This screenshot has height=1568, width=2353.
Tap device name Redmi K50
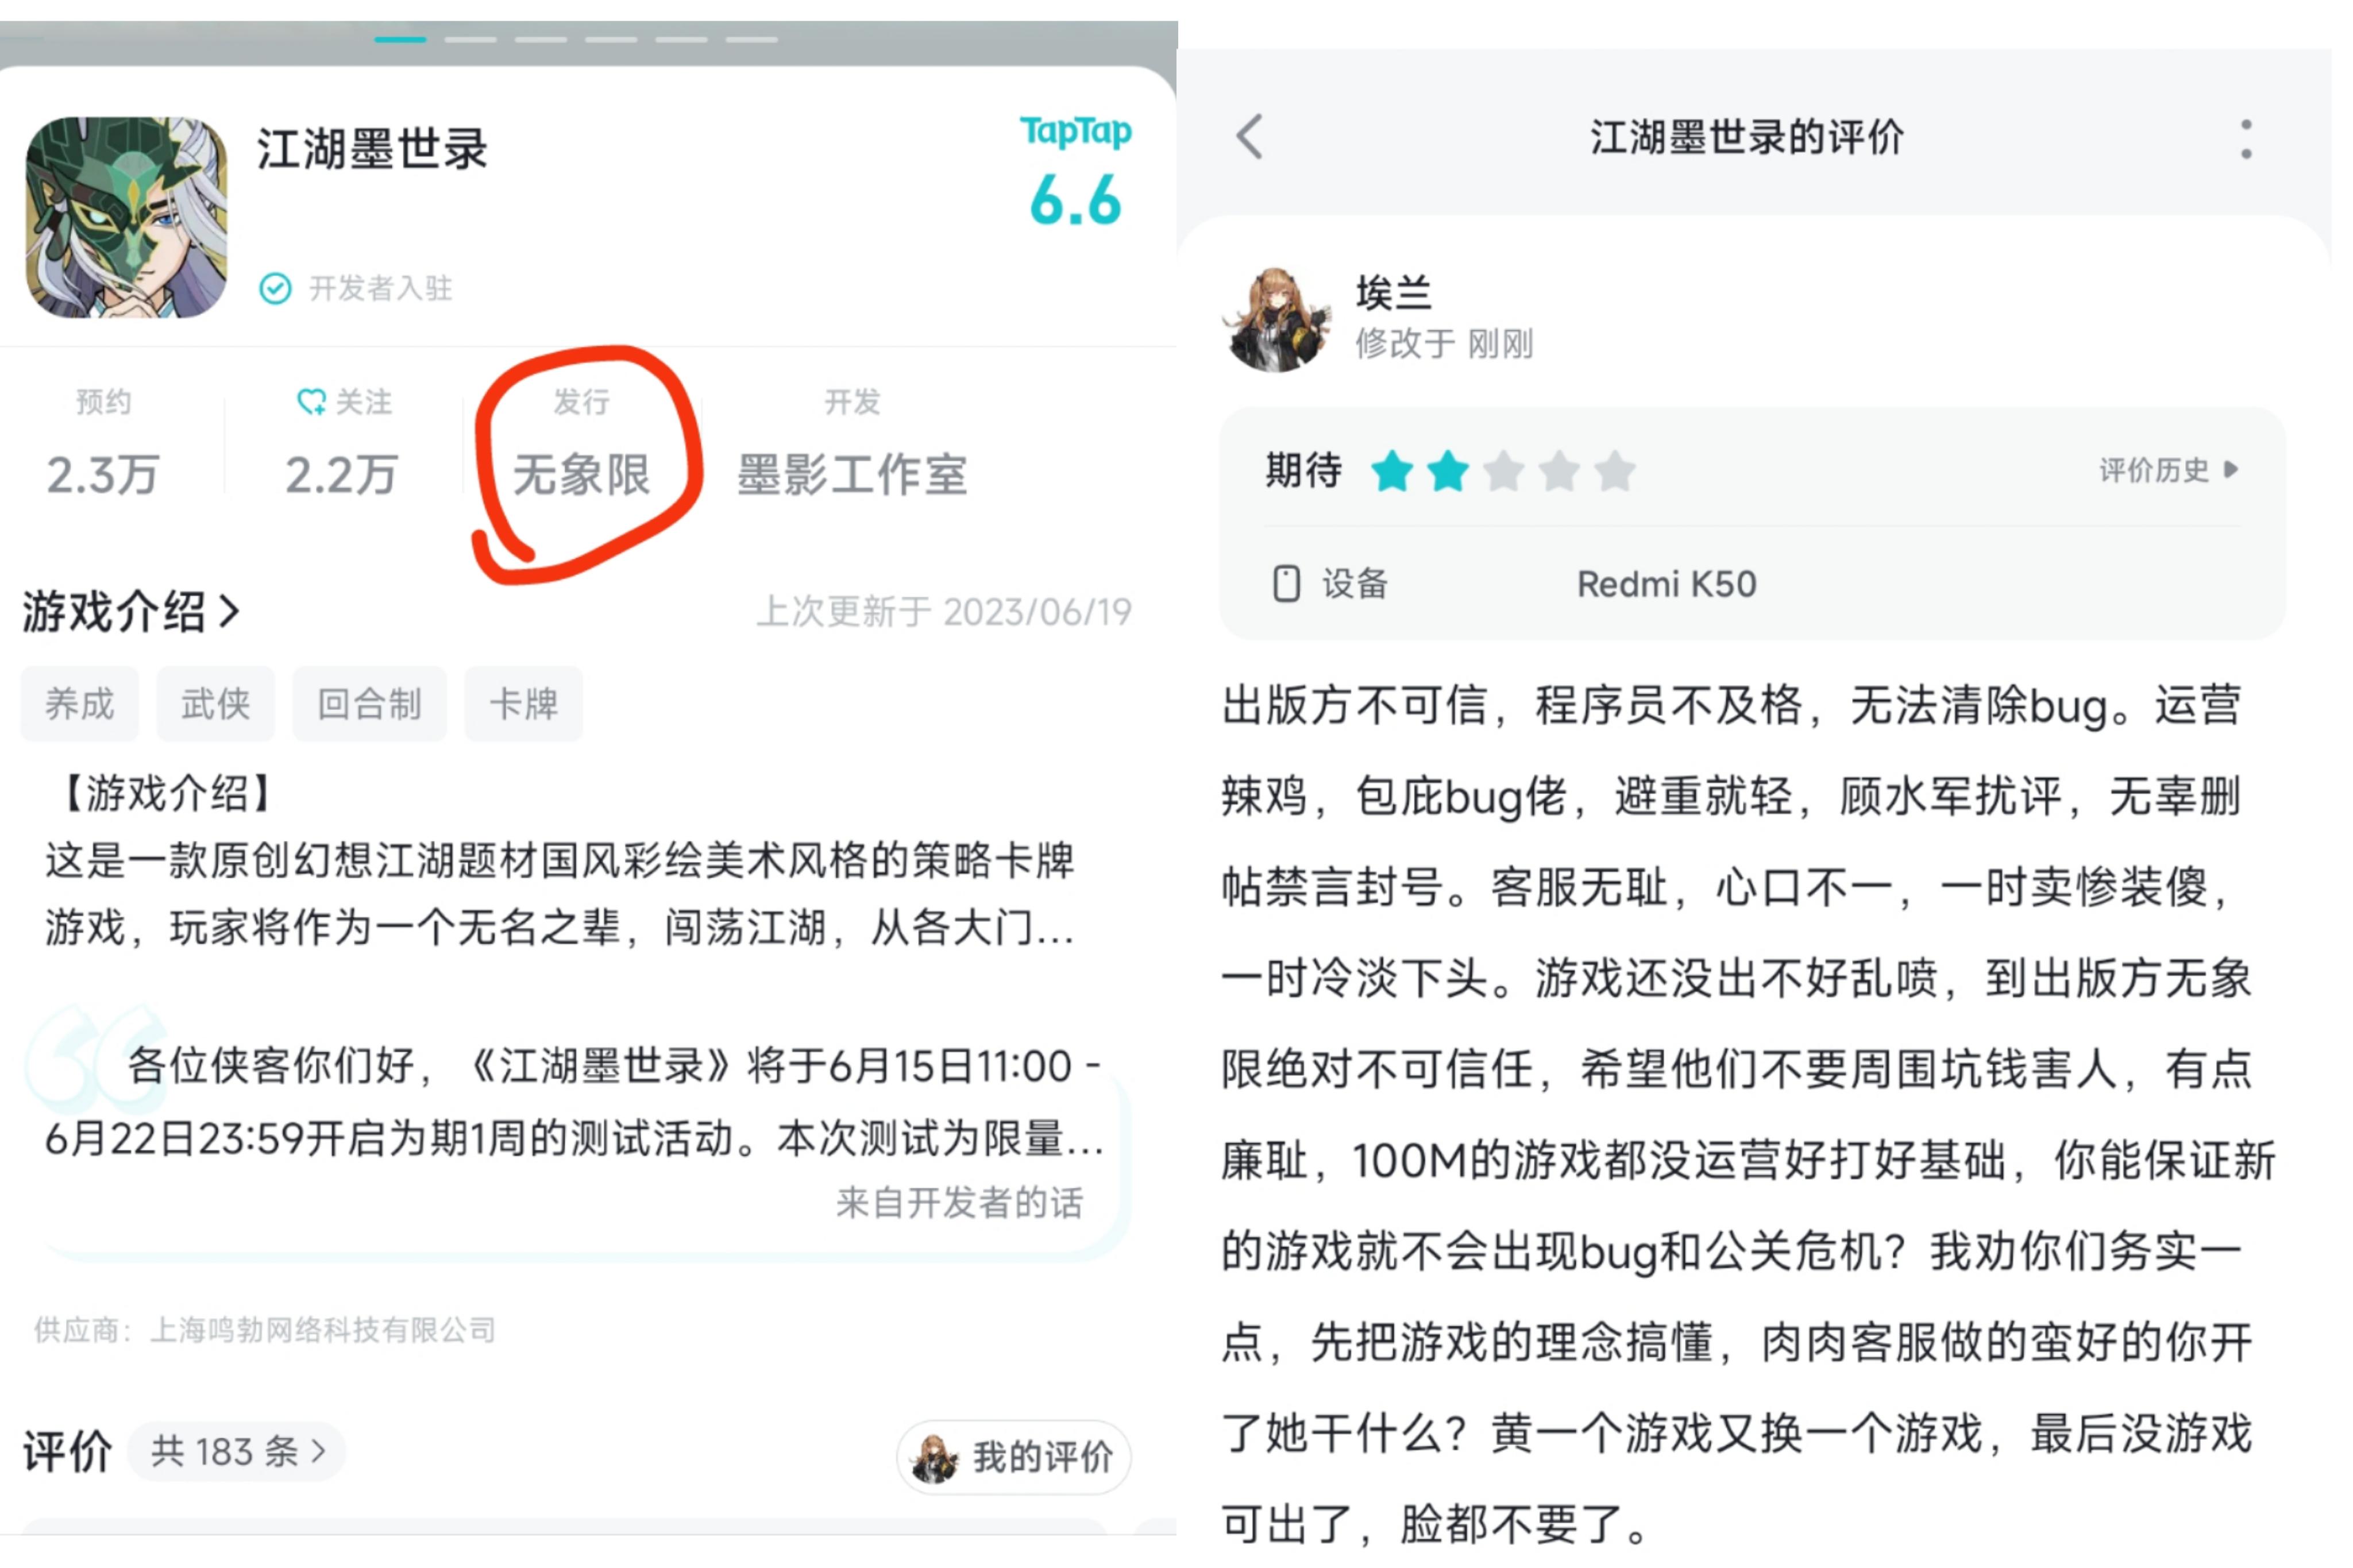(1666, 584)
